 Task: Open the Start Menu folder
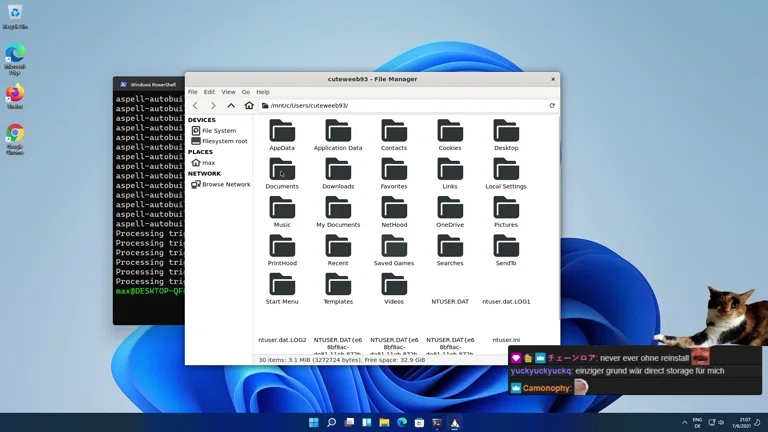(x=282, y=288)
